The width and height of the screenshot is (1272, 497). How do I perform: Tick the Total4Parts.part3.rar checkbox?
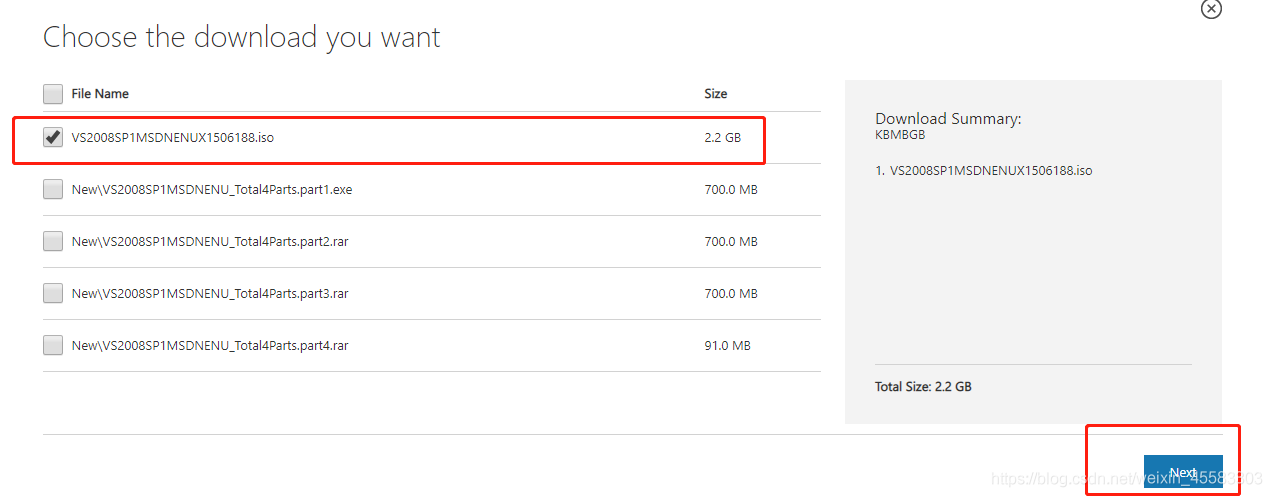tap(53, 294)
